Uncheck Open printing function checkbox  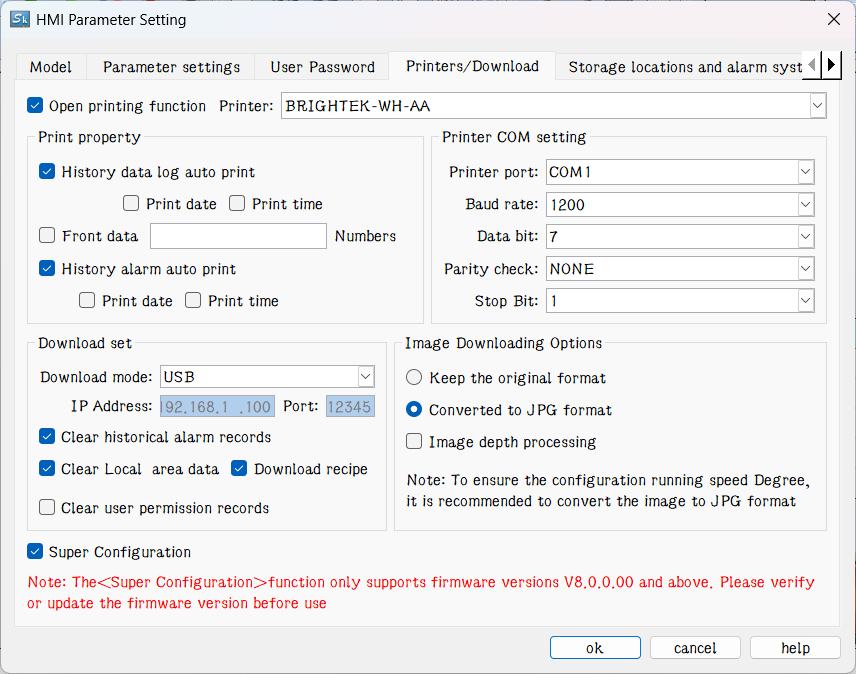coord(35,105)
